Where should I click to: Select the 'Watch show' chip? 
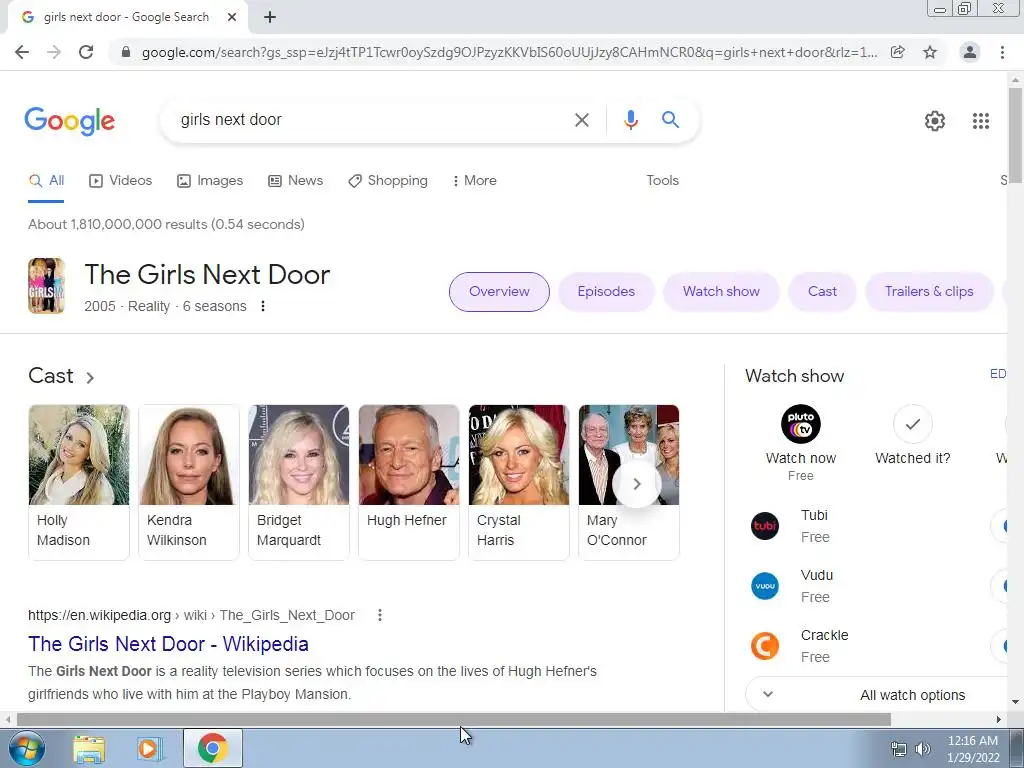click(x=721, y=292)
